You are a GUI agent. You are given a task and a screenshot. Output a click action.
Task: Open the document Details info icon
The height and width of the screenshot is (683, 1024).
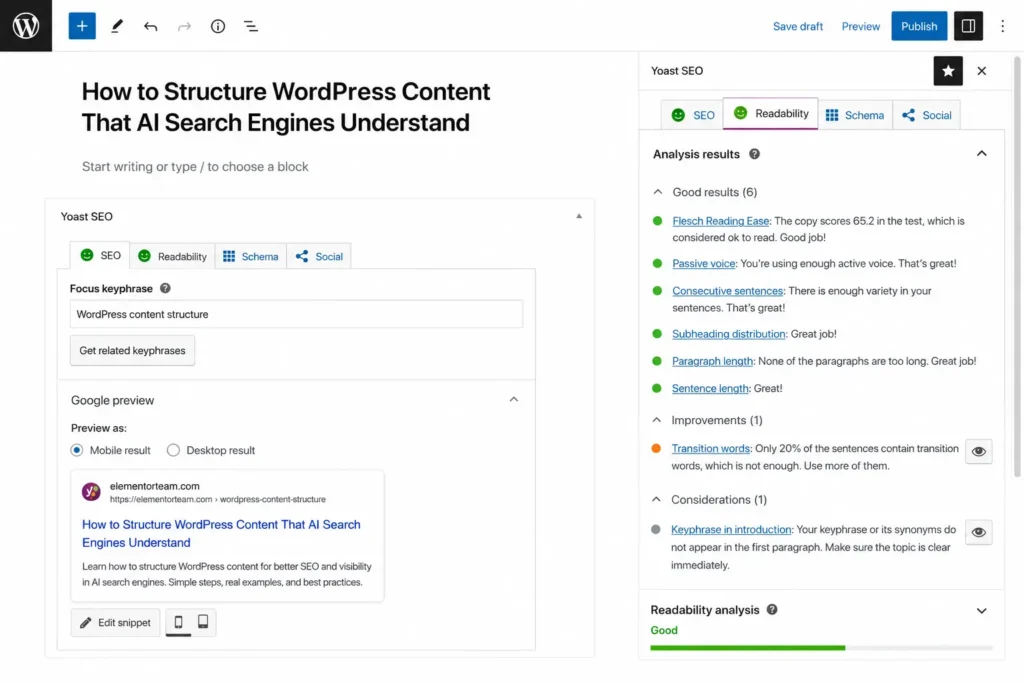(217, 26)
